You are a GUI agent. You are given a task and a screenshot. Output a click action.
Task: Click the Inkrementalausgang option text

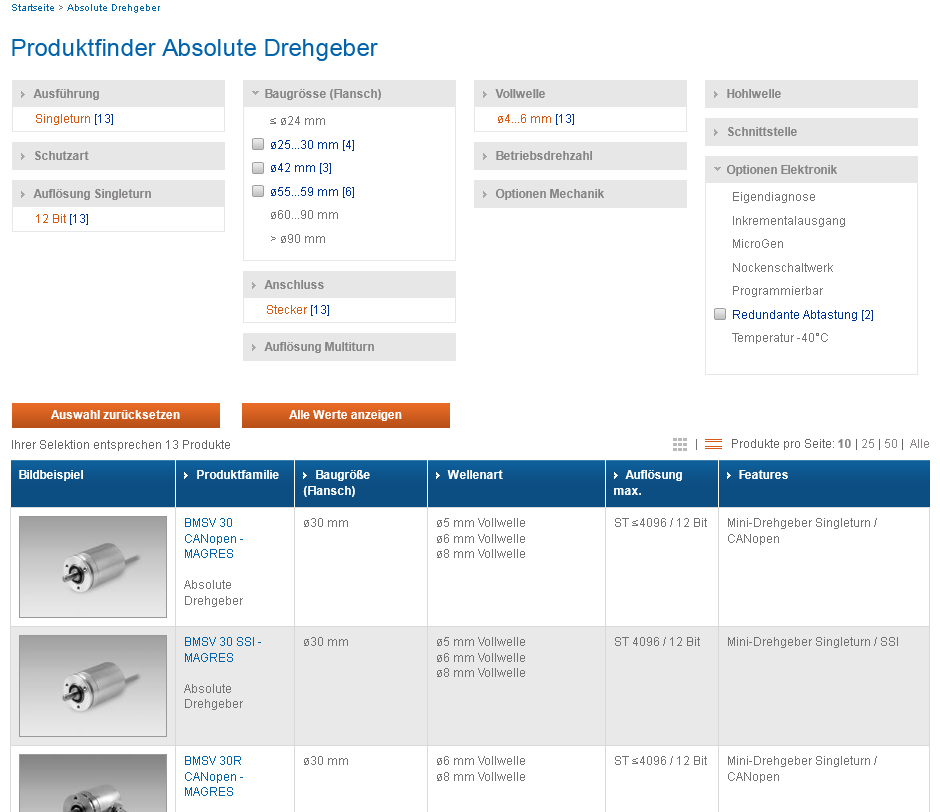pyautogui.click(x=788, y=221)
